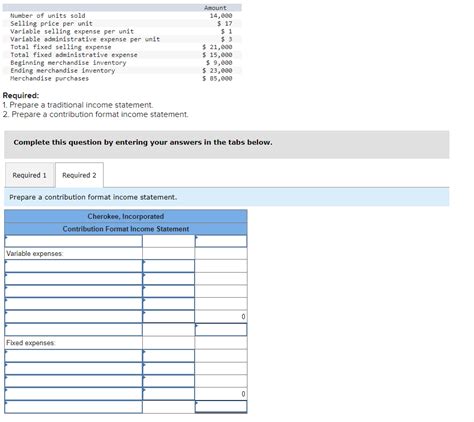474x422 pixels.
Task: Click '1. Prepare a traditional income statement' line
Action: [78, 105]
